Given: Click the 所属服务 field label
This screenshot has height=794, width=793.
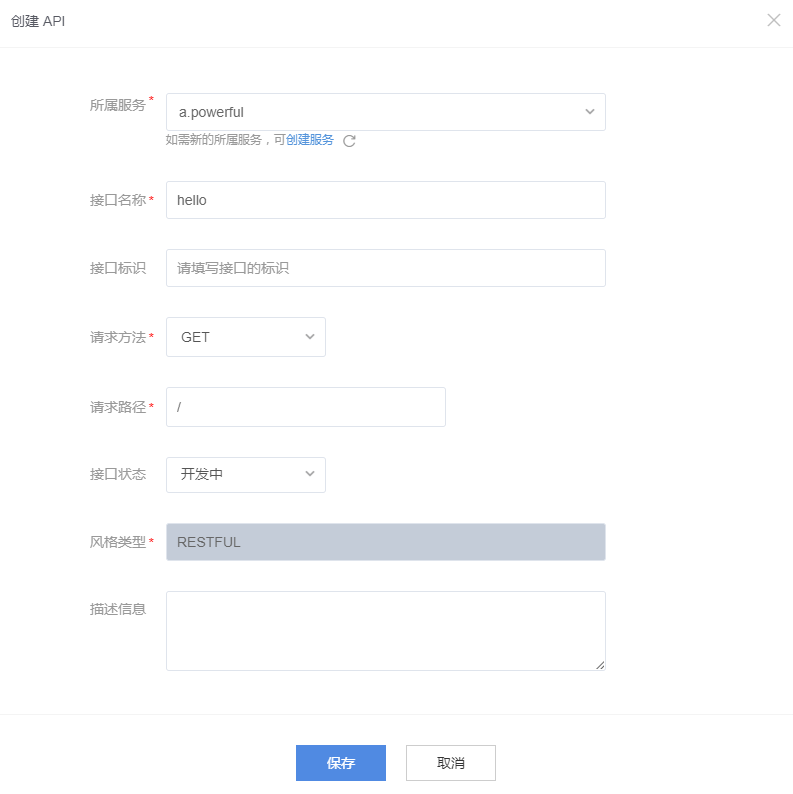Looking at the screenshot, I should 118,105.
